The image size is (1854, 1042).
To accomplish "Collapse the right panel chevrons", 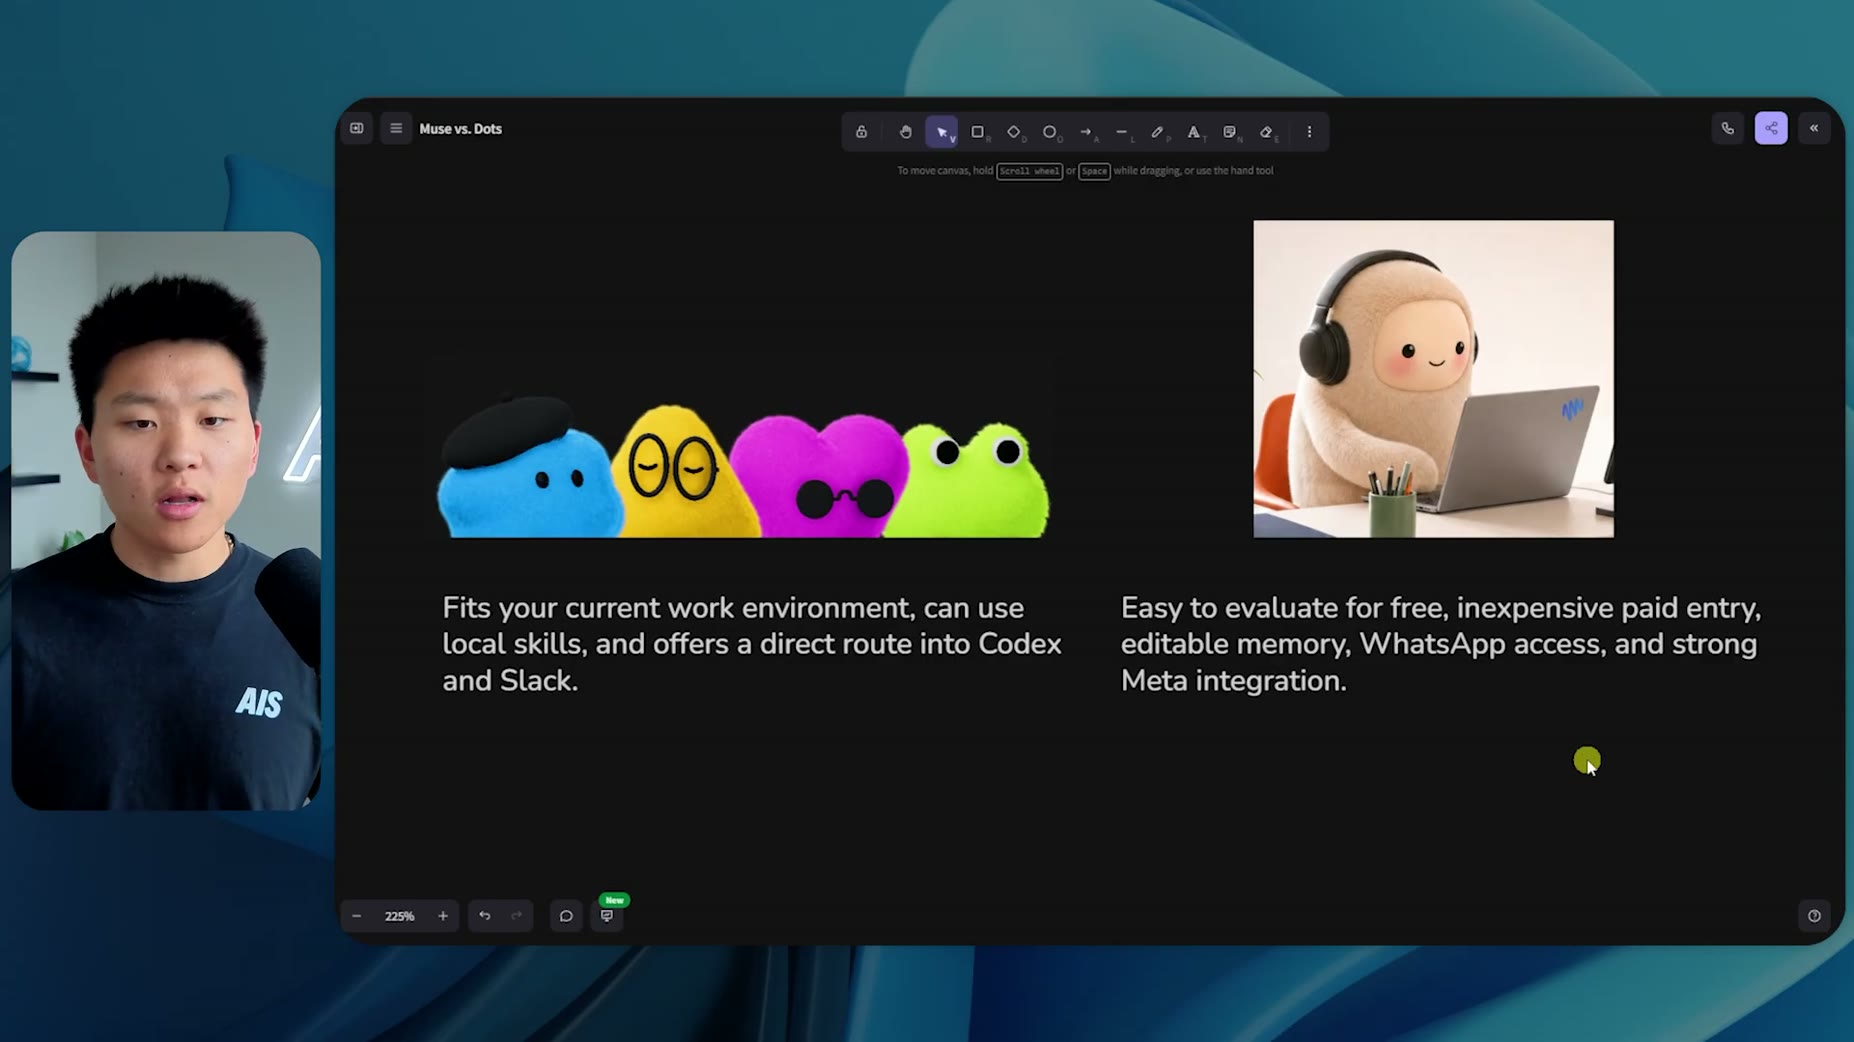I will pos(1813,128).
